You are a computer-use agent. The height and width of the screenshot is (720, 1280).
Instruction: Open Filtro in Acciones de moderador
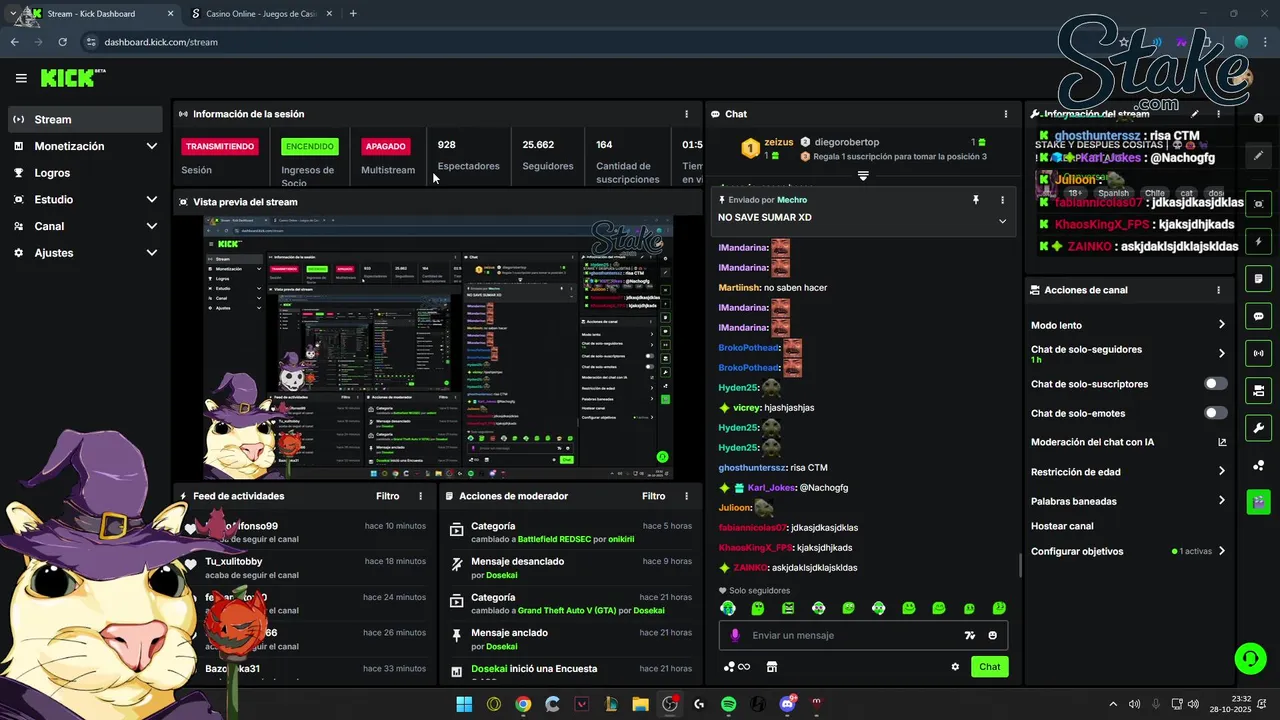[x=653, y=496]
